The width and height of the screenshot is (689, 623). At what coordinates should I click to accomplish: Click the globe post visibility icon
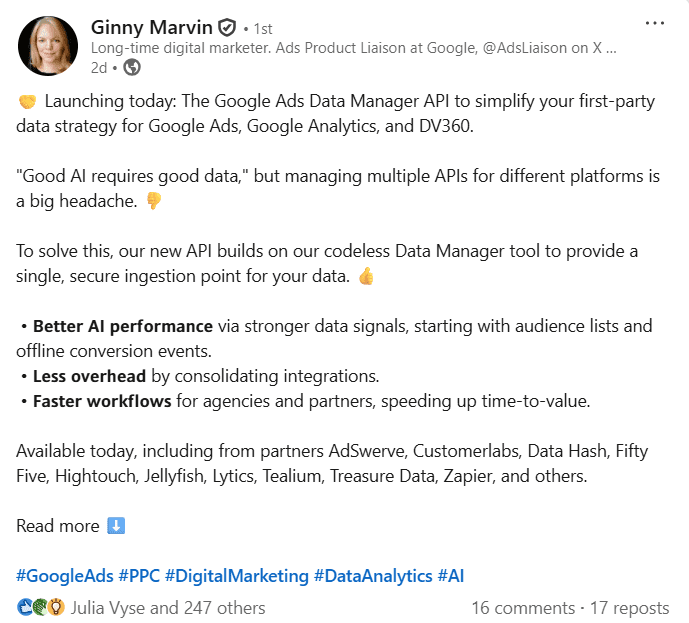[x=132, y=67]
